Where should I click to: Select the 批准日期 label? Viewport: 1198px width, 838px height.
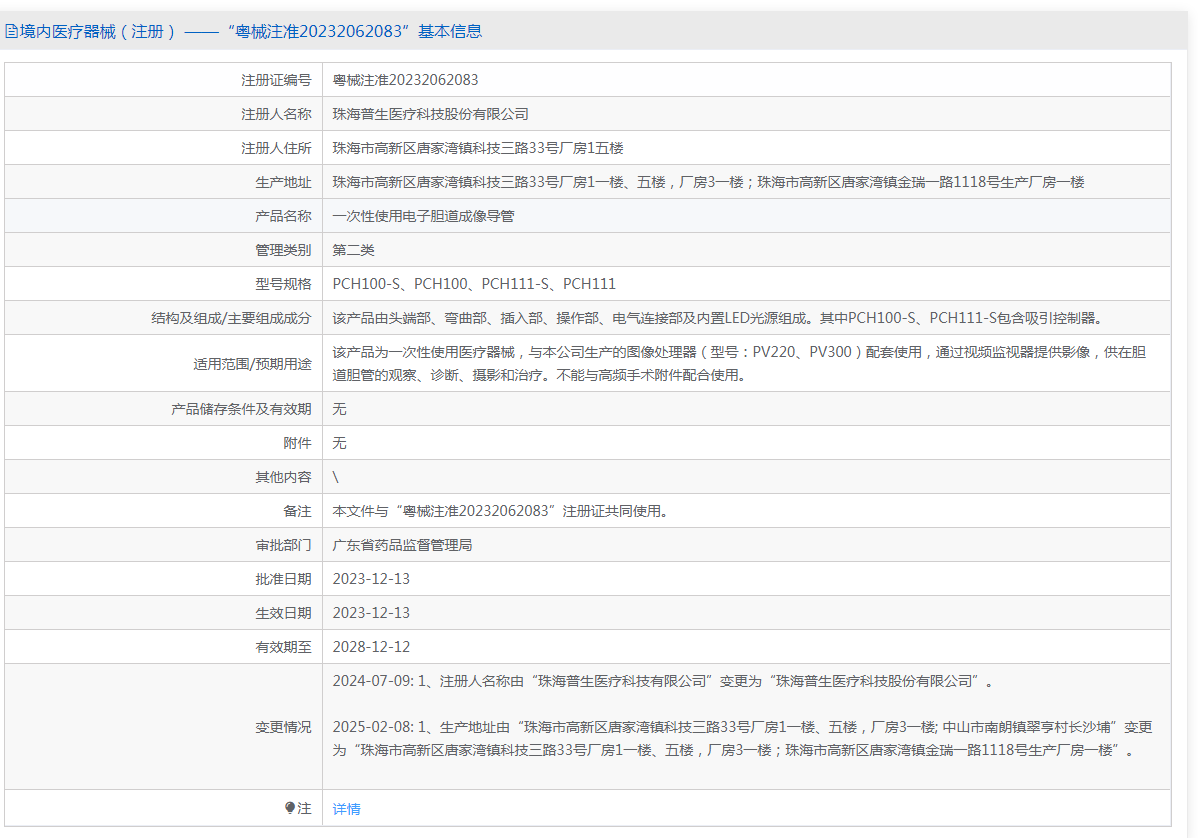pyautogui.click(x=283, y=579)
